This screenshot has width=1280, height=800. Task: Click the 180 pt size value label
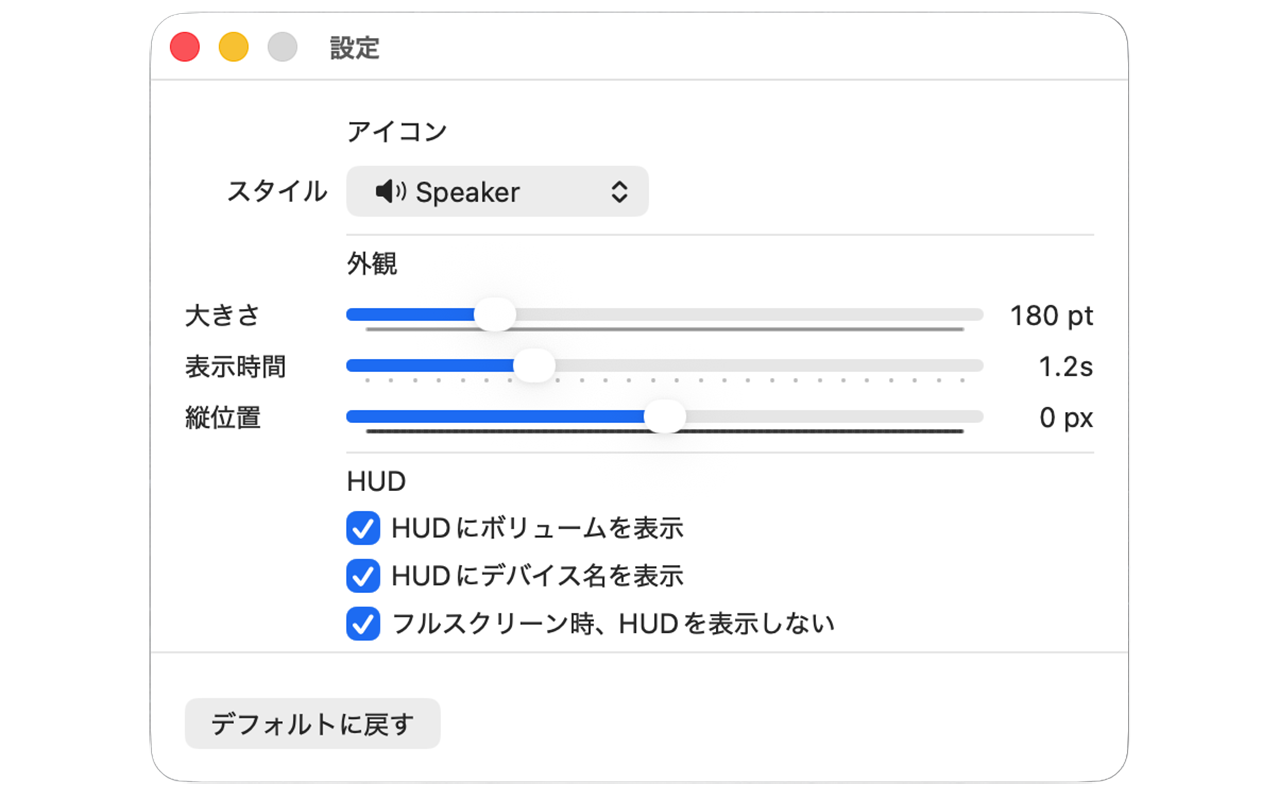coord(1051,316)
